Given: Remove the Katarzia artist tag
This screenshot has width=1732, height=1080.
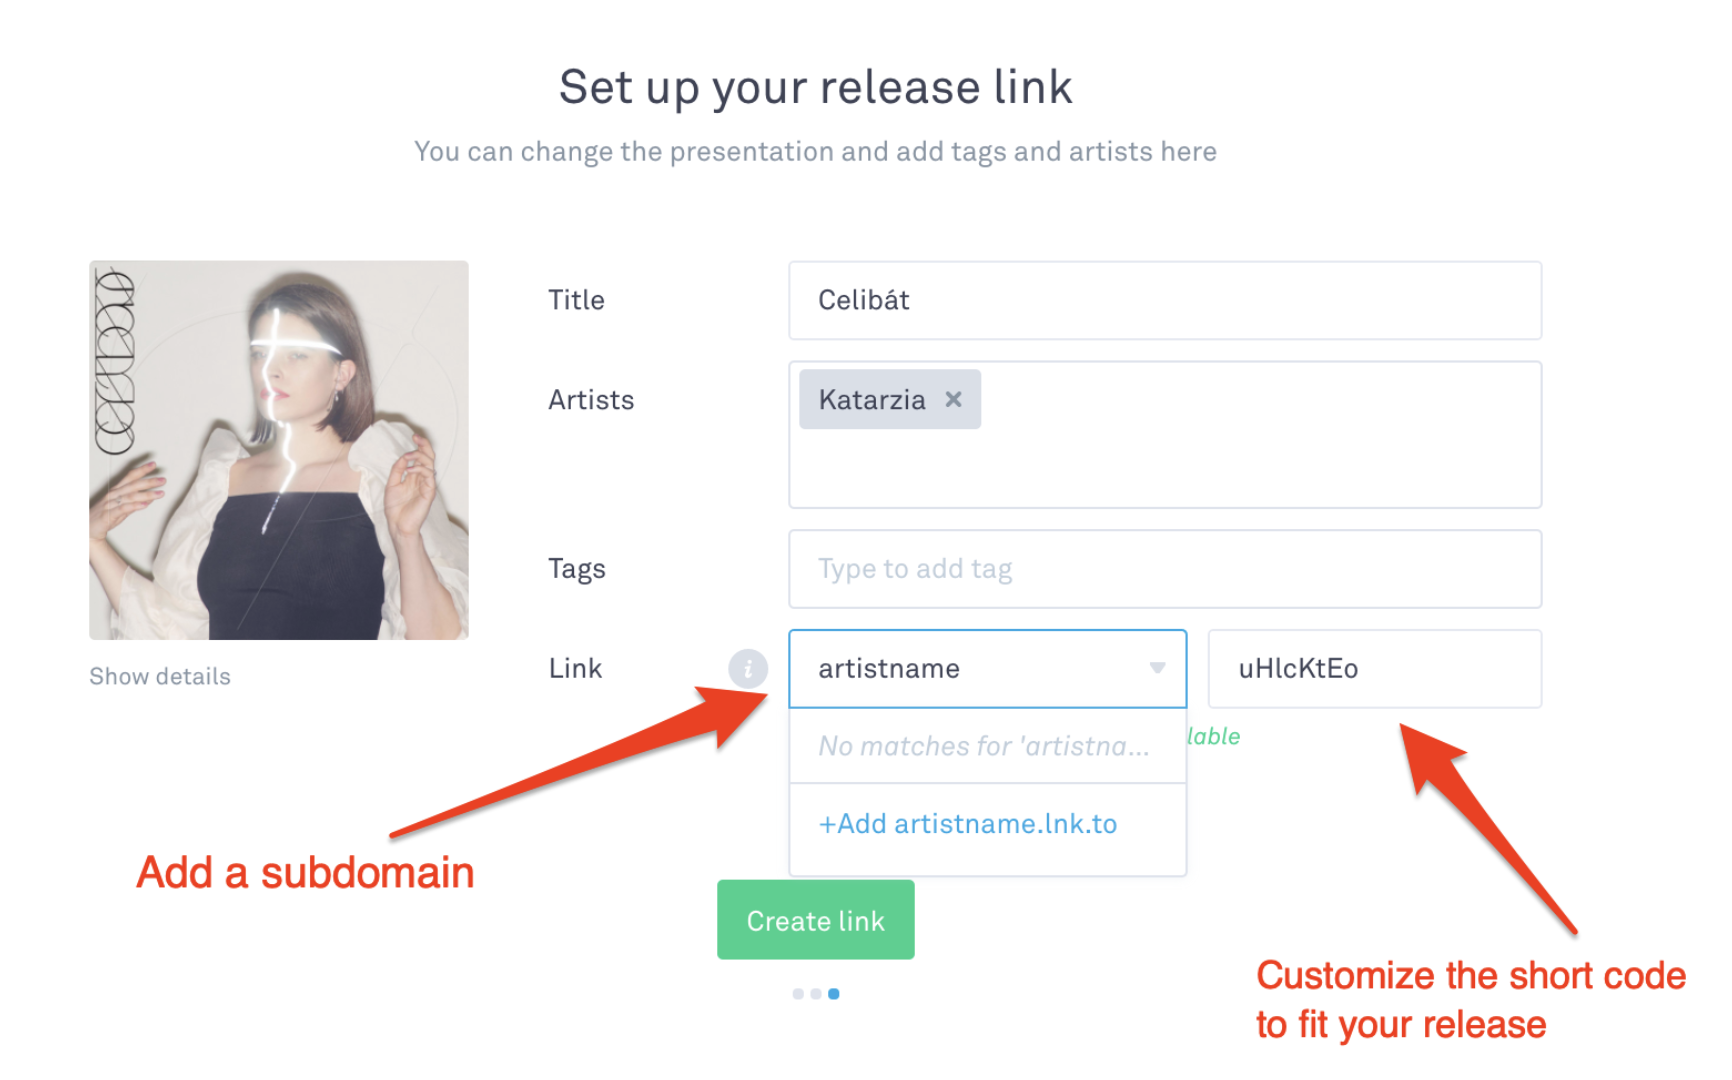Looking at the screenshot, I should (x=953, y=400).
